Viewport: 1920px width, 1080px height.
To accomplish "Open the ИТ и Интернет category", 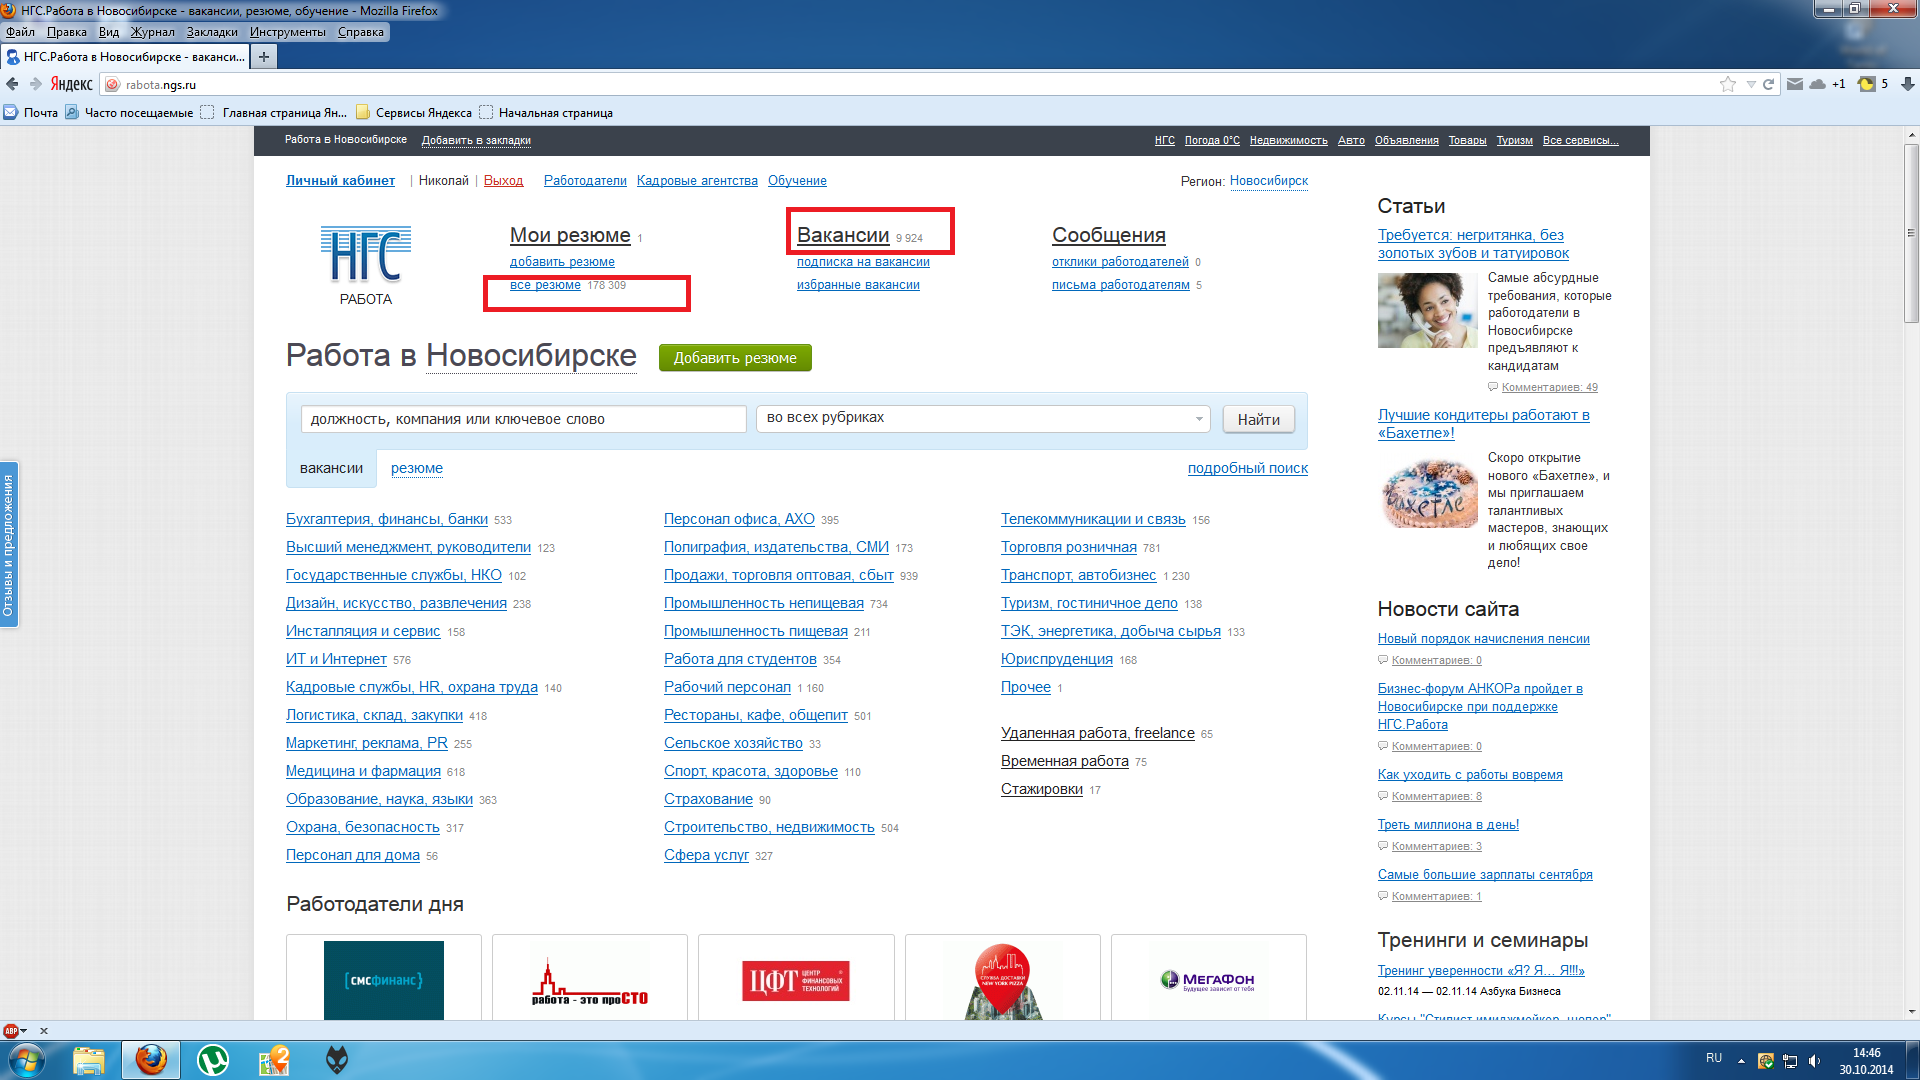I will pyautogui.click(x=336, y=659).
